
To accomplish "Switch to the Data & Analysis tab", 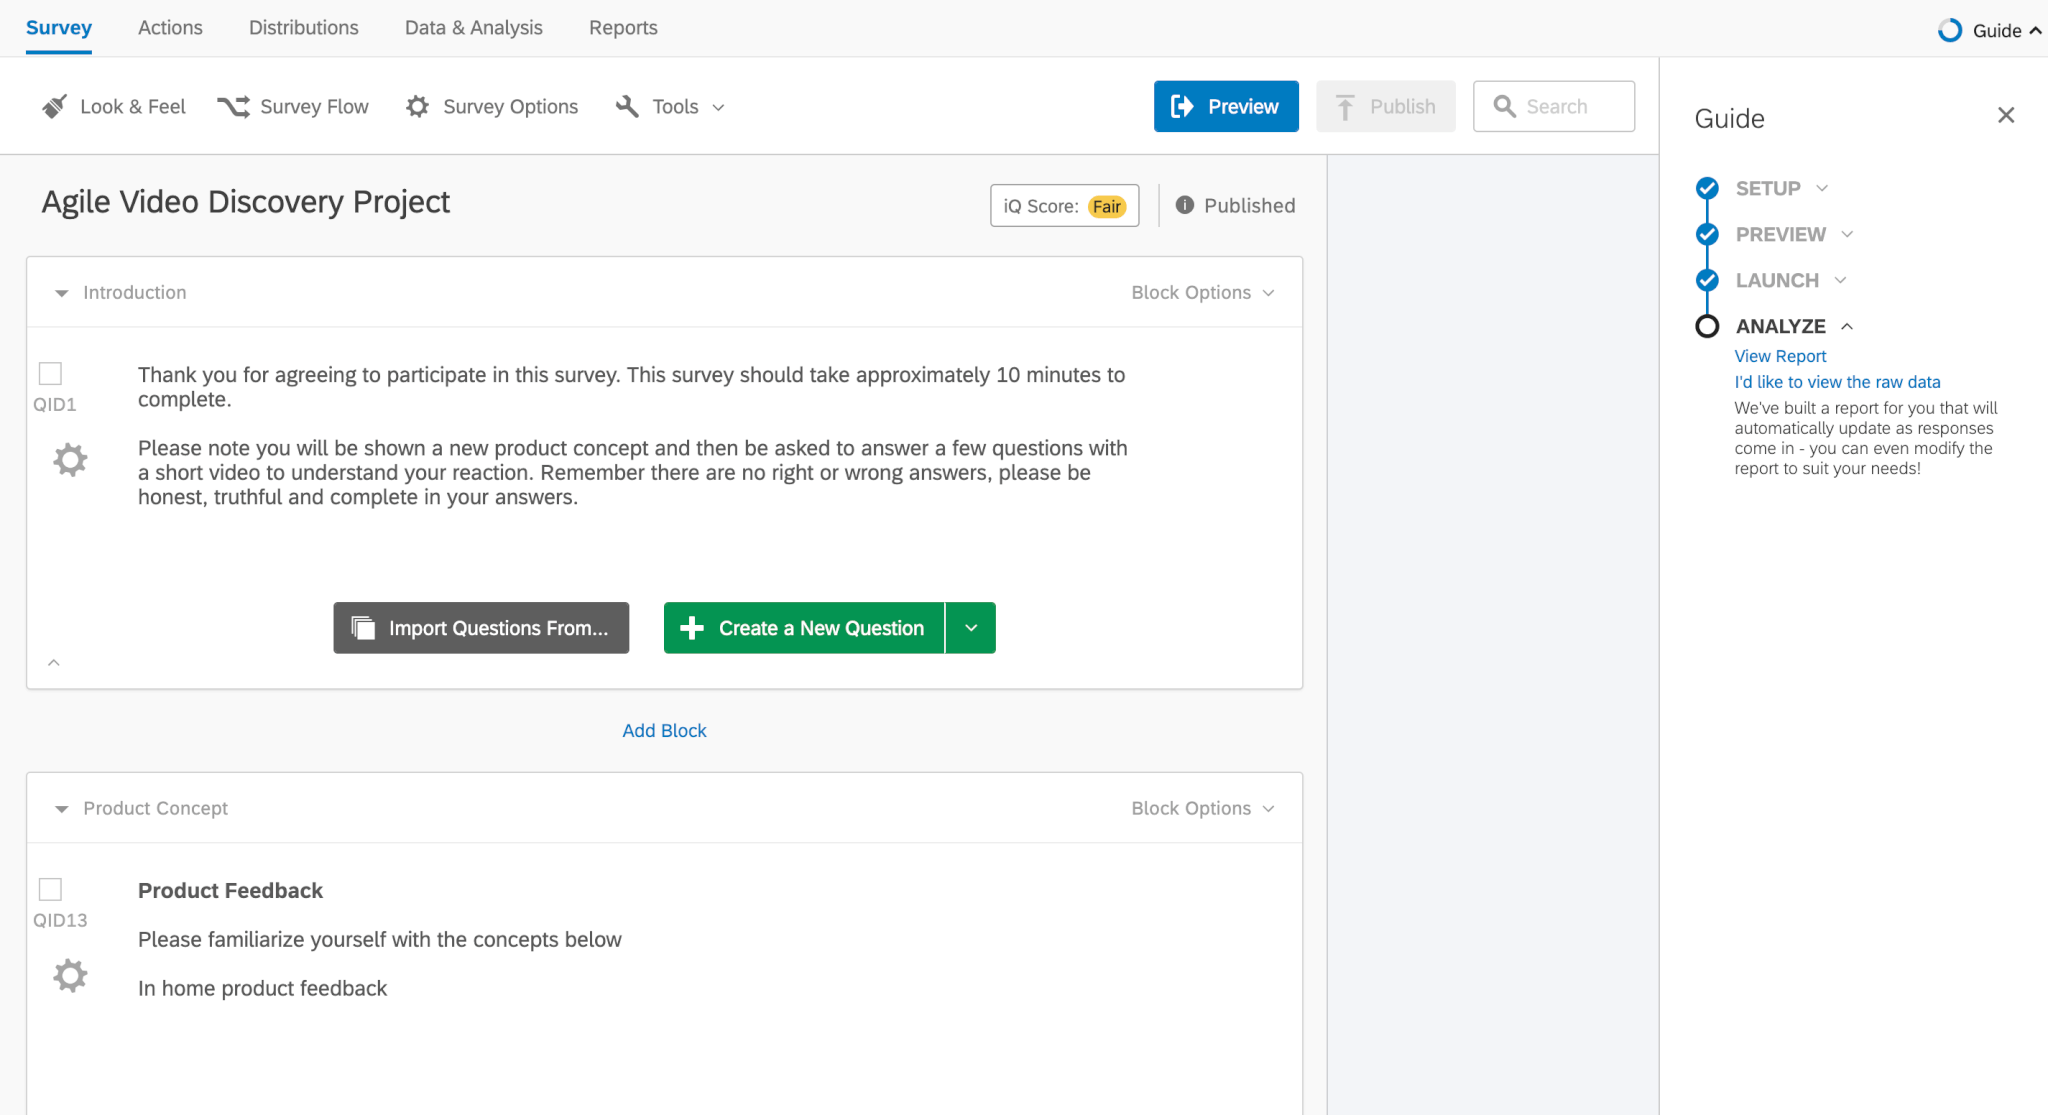I will [474, 28].
